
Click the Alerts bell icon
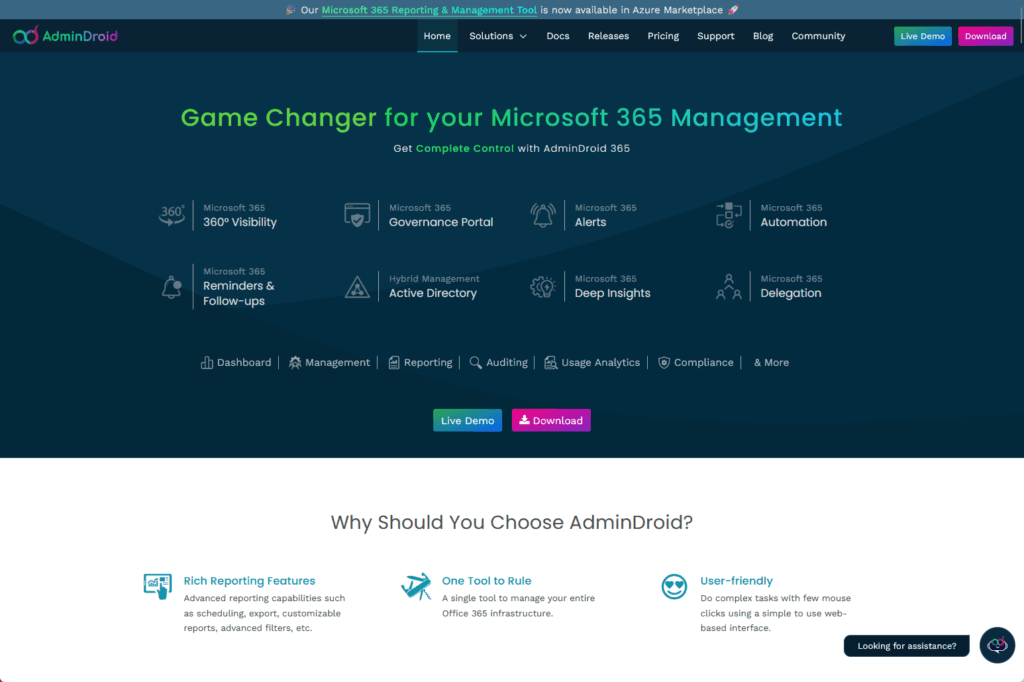[x=543, y=215]
